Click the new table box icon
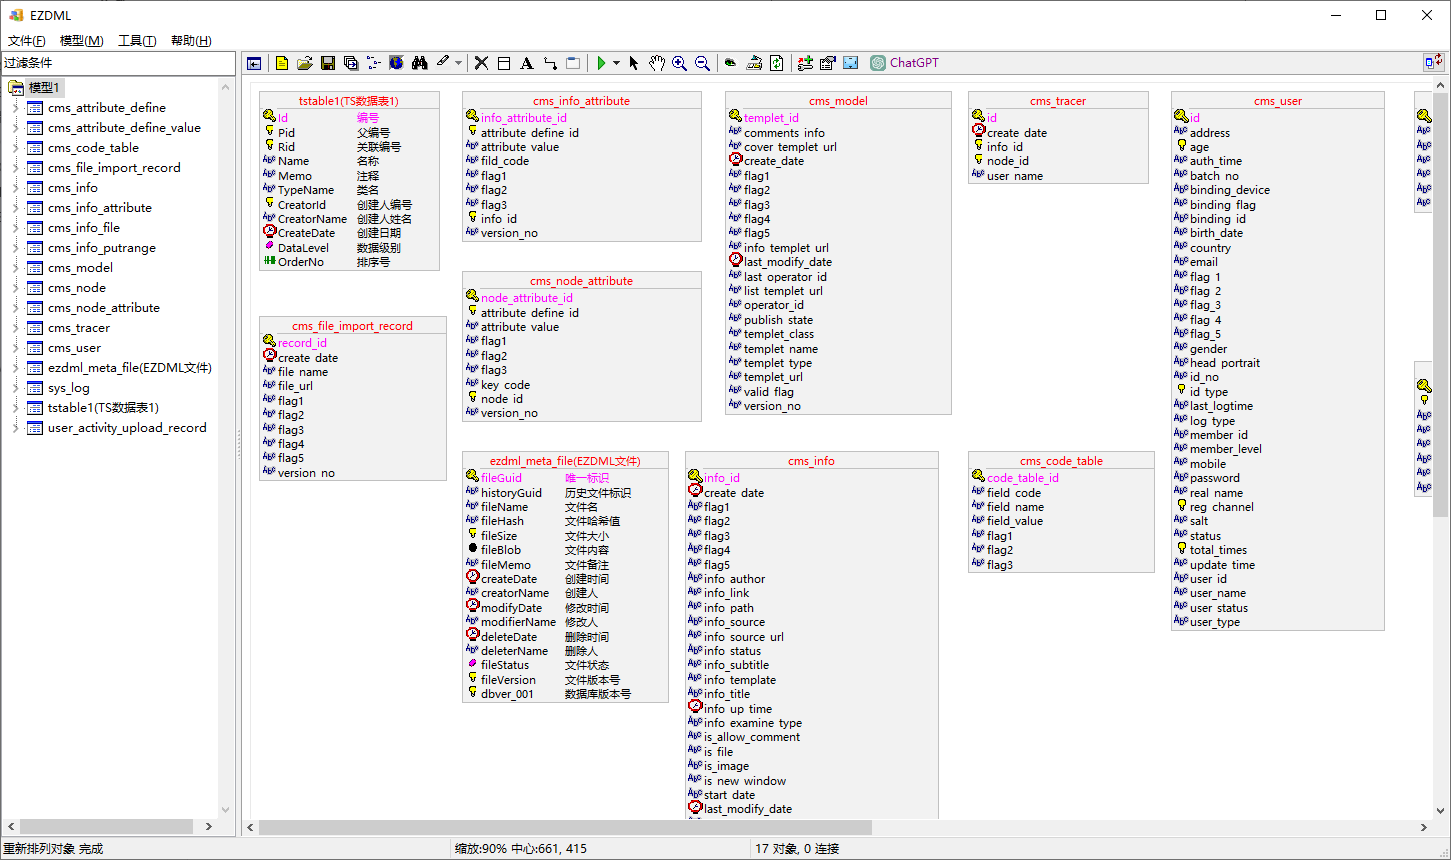The image size is (1451, 860). point(504,63)
